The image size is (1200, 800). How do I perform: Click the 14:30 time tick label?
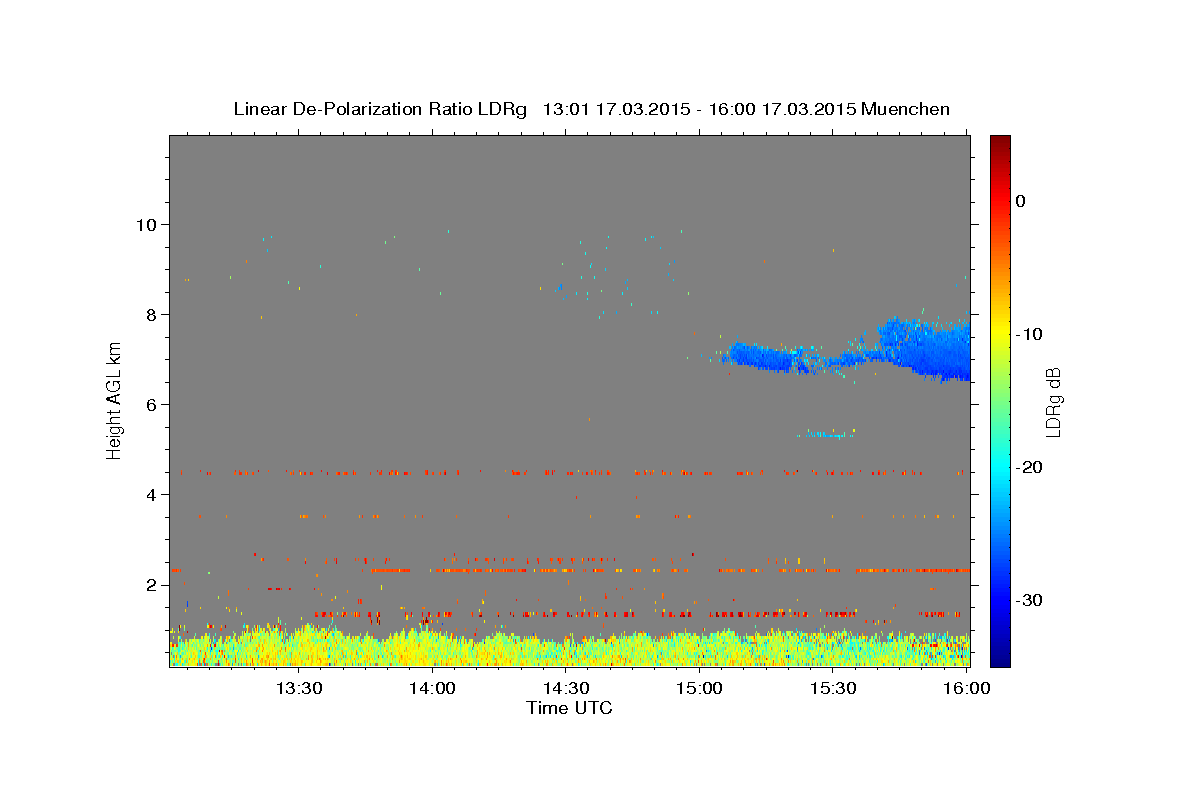point(566,688)
